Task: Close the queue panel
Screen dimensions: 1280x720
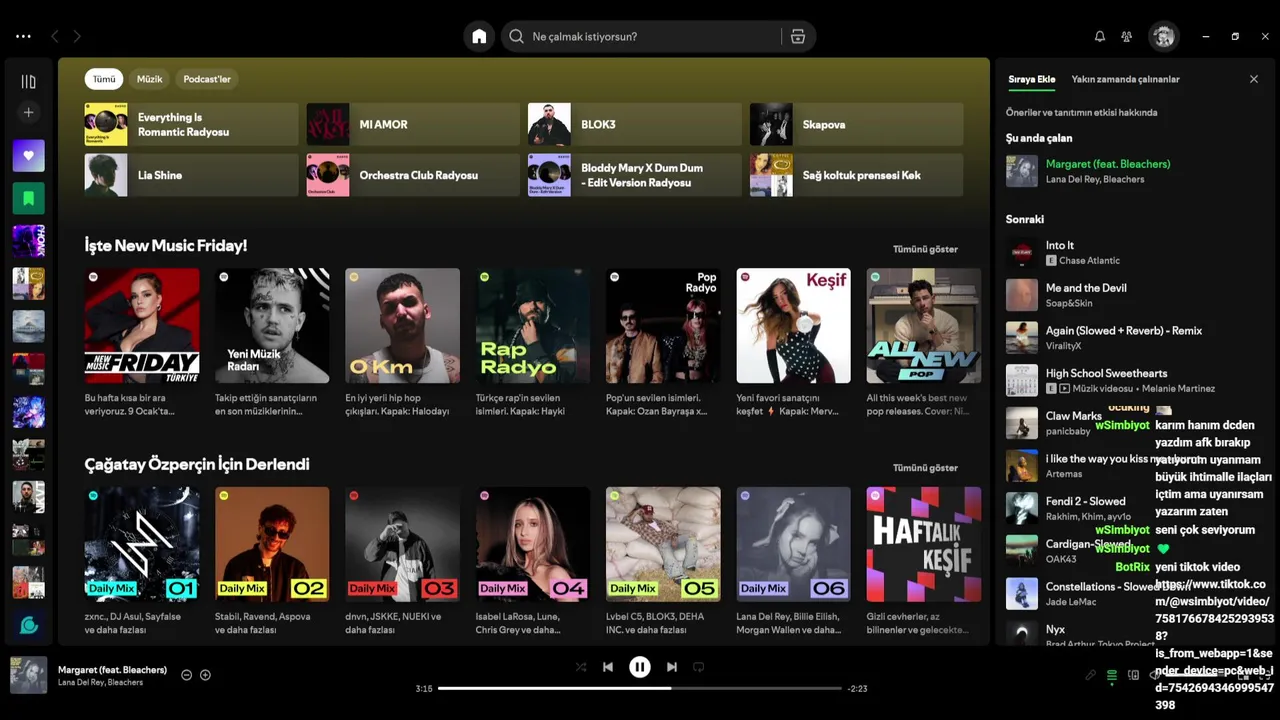Action: pos(1253,79)
